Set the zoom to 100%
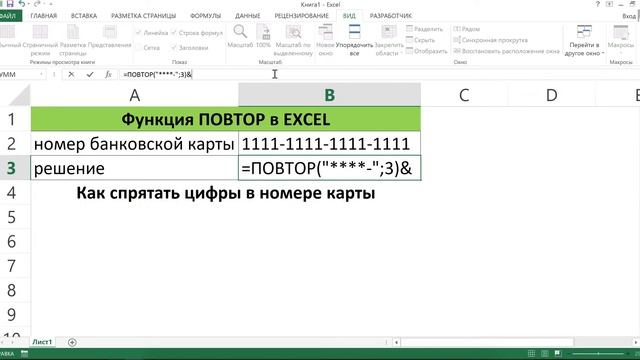This screenshot has width=640, height=360. pyautogui.click(x=263, y=37)
